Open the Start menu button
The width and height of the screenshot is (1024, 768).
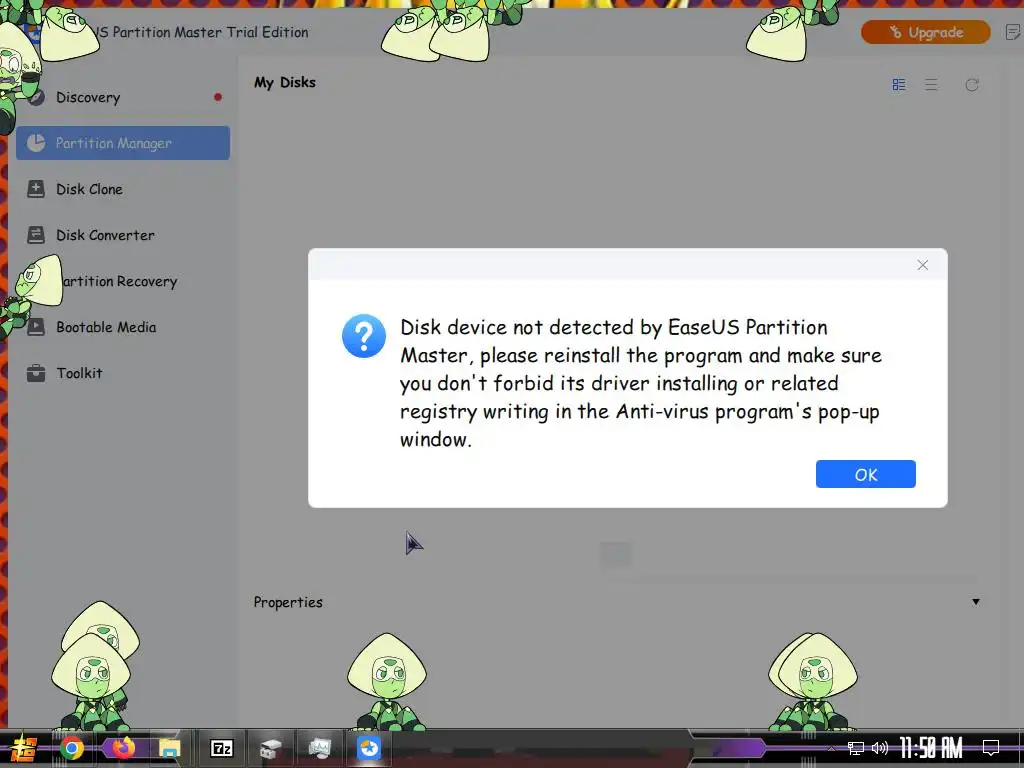coord(24,748)
